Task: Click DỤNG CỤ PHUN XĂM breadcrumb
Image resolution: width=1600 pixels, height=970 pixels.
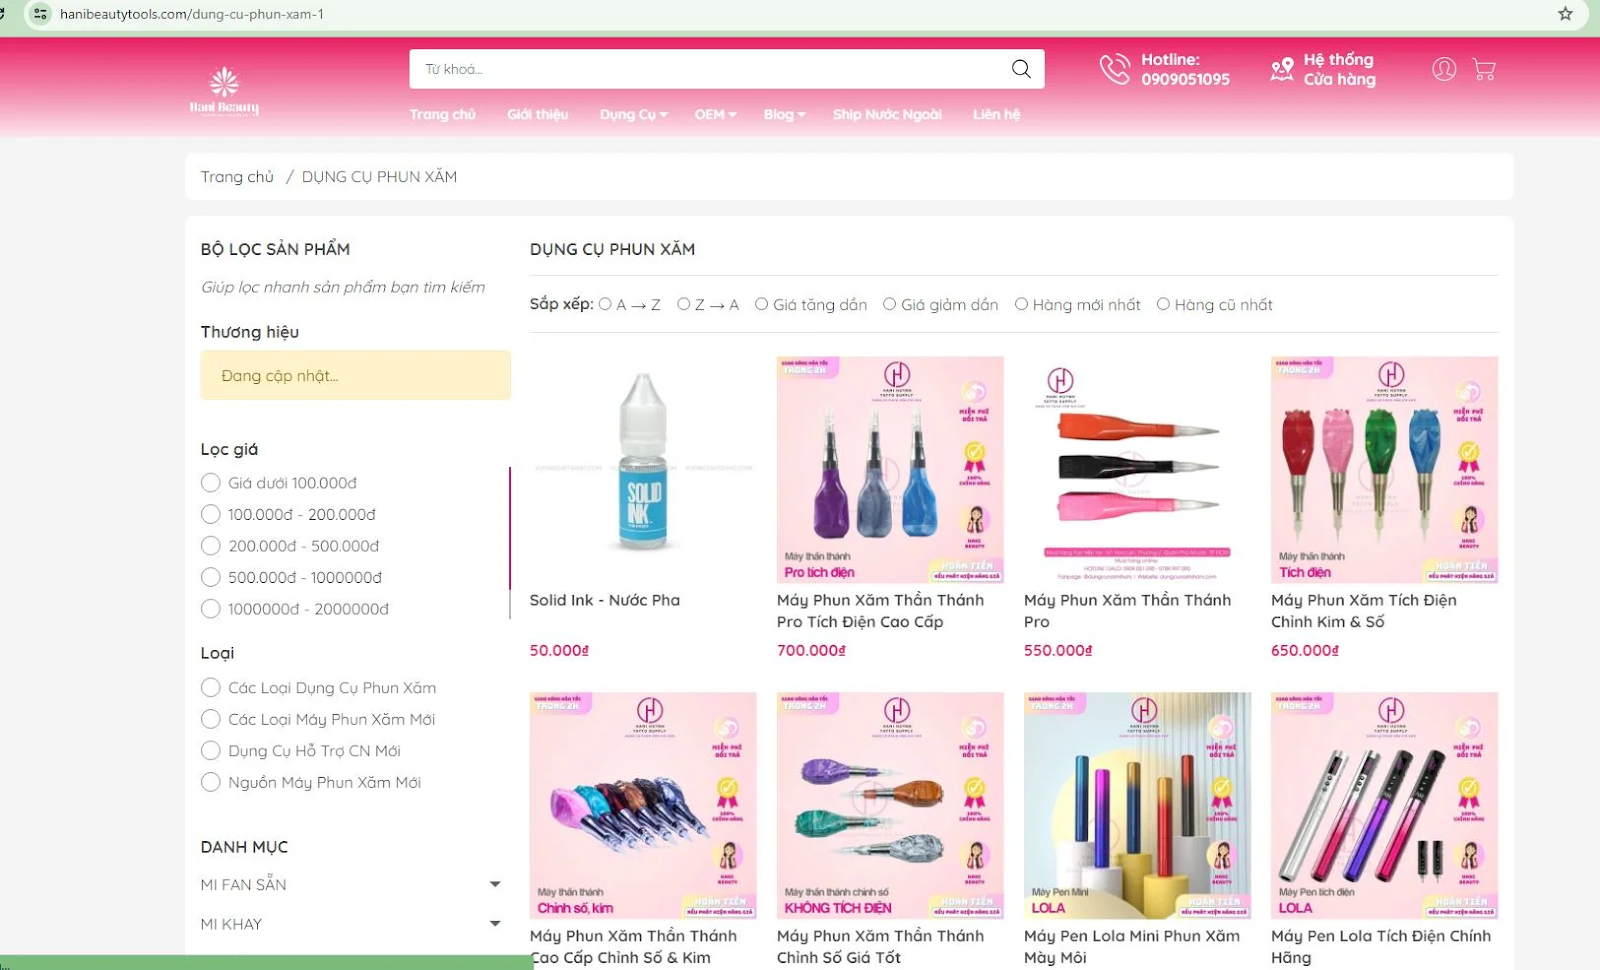Action: pos(379,177)
